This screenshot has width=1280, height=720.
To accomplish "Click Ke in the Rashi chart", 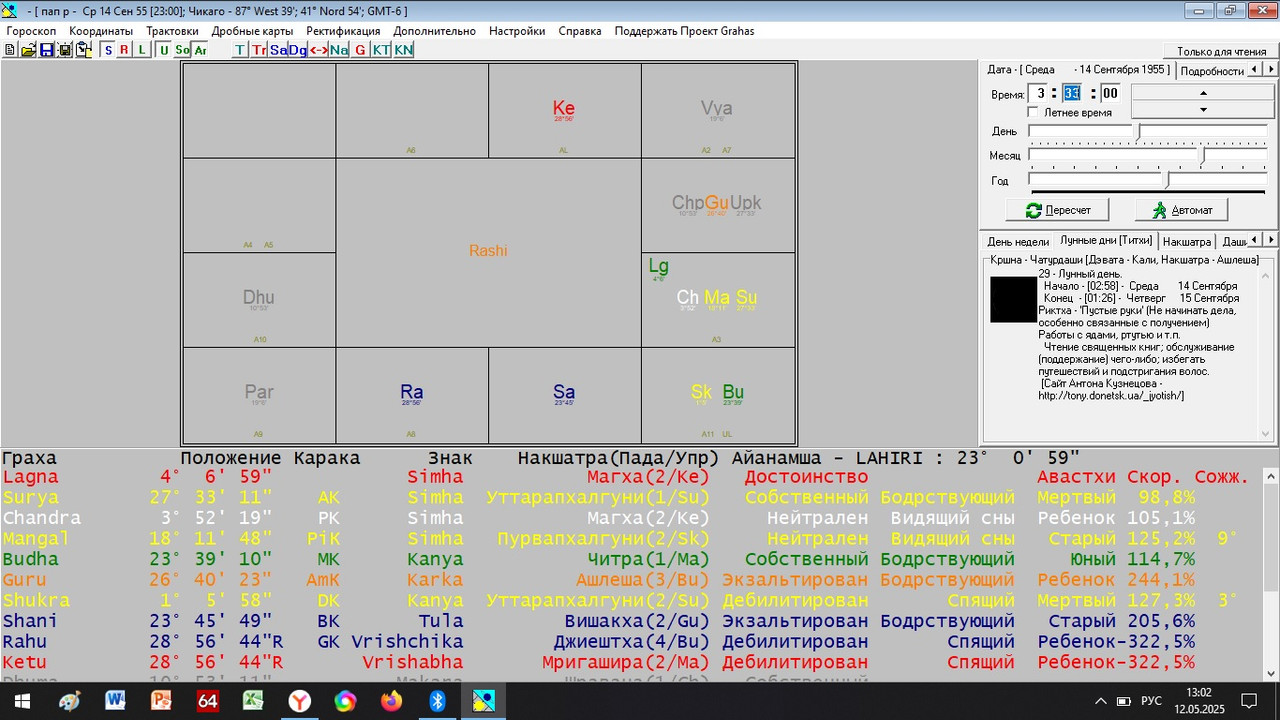I will pos(564,109).
